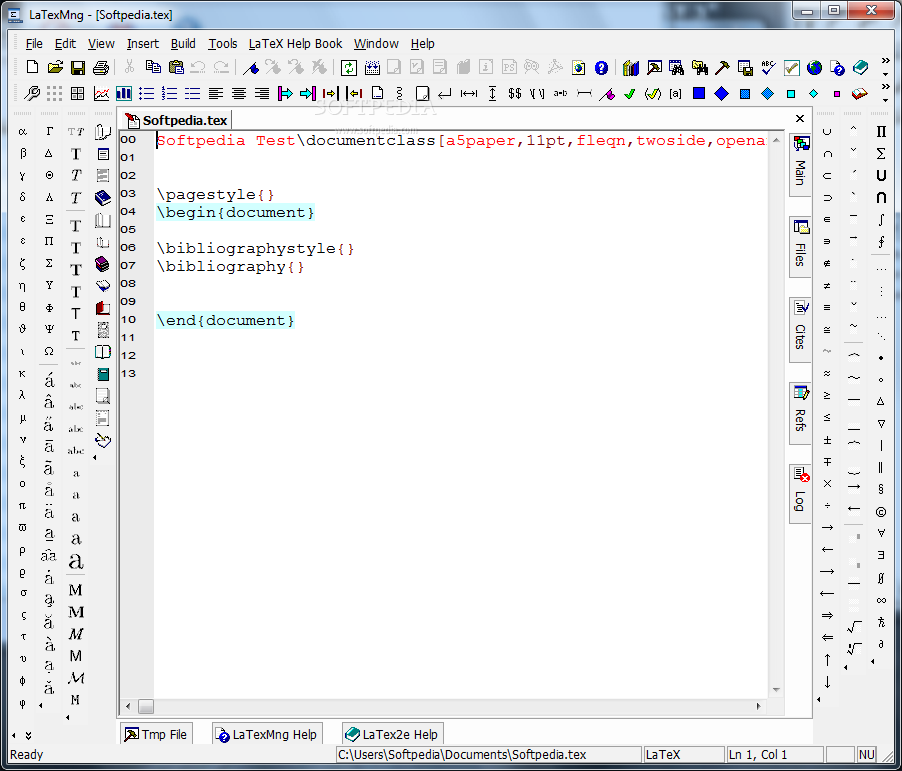Click the open red book icon

pyautogui.click(x=859, y=93)
